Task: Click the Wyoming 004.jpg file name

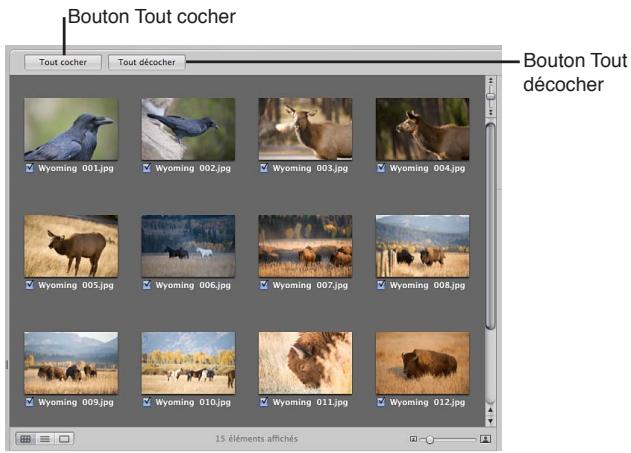Action: pos(427,169)
